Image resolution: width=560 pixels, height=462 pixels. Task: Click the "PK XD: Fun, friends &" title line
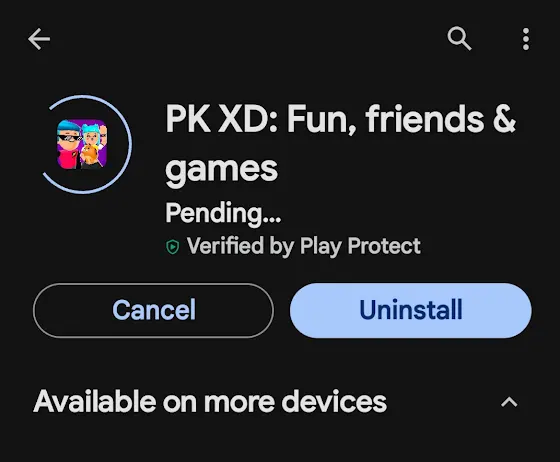pyautogui.click(x=340, y=119)
